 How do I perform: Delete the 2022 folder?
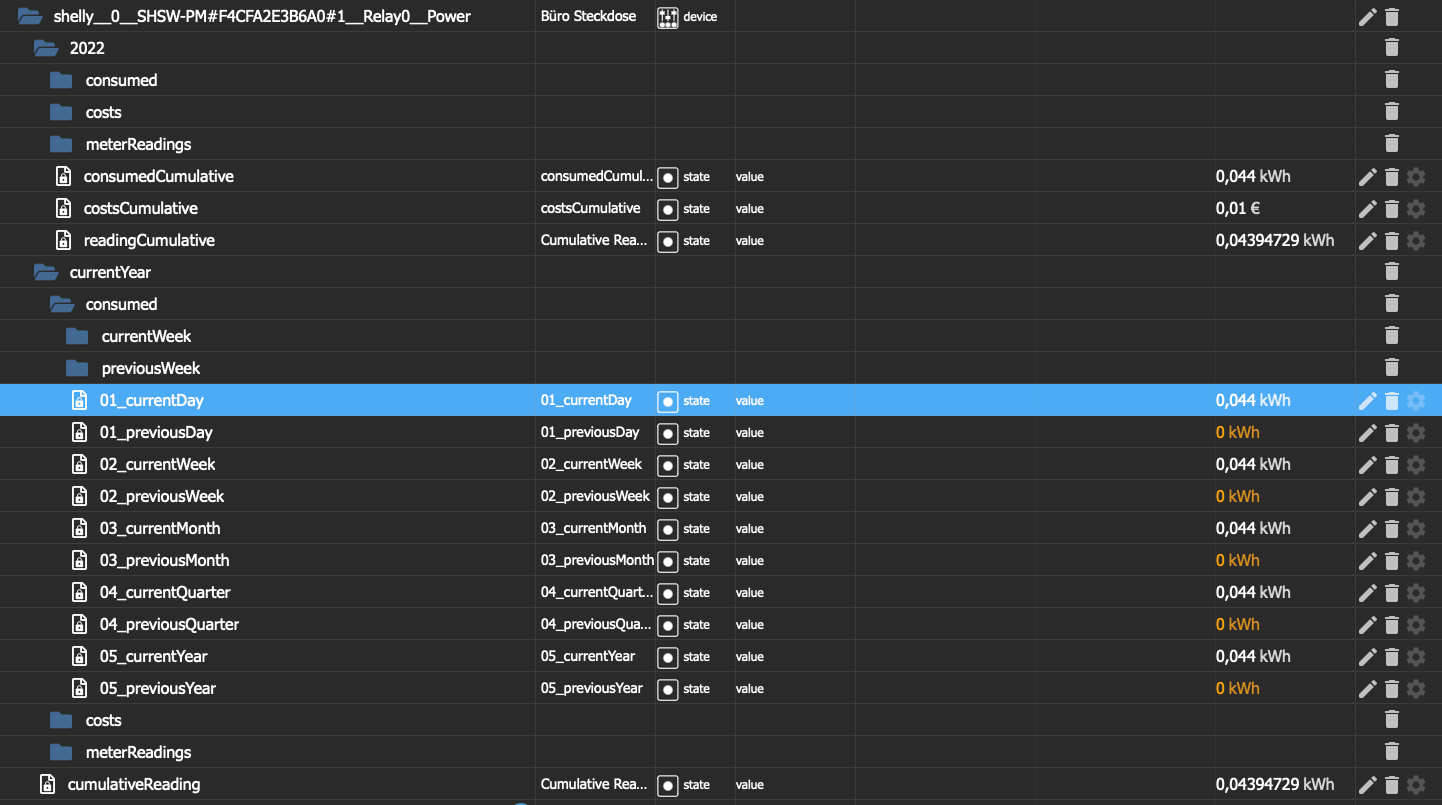(x=1391, y=47)
